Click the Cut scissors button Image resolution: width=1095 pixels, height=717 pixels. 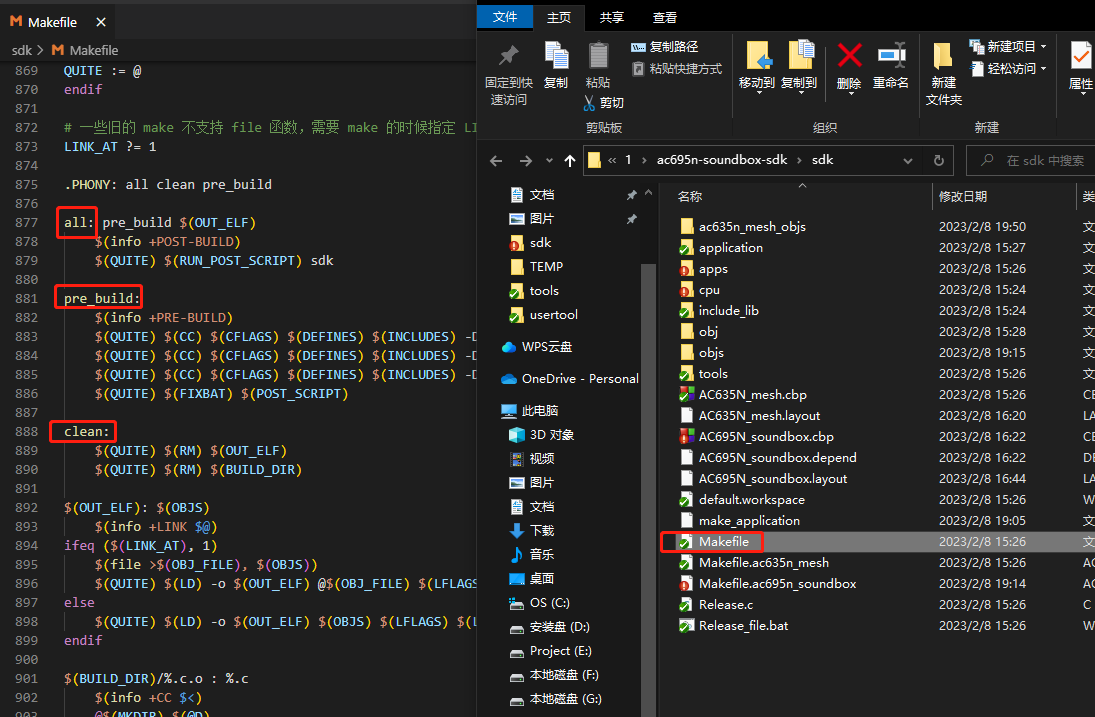tap(603, 103)
